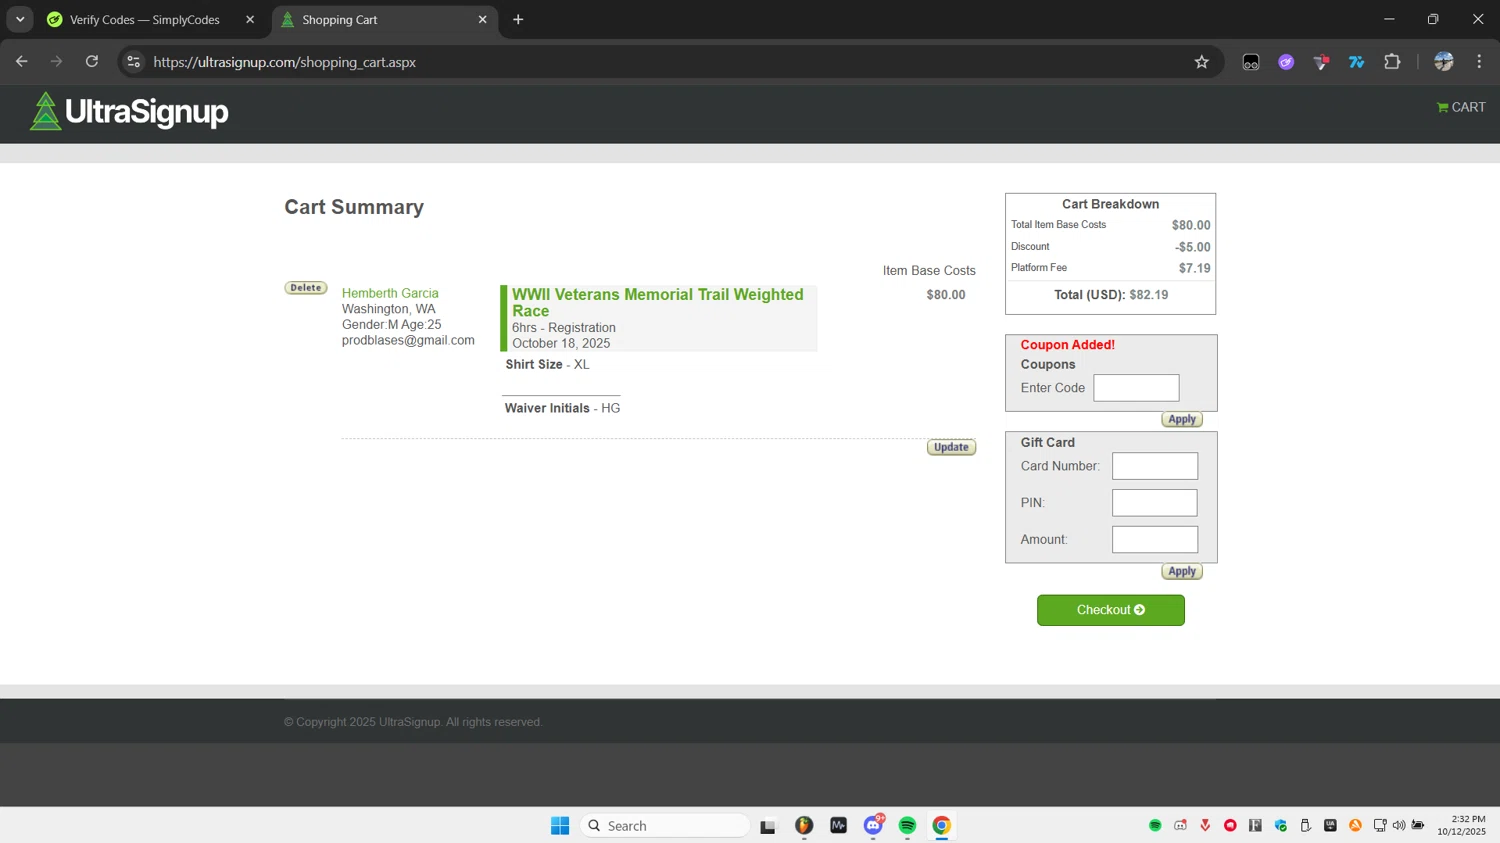Image resolution: width=1500 pixels, height=843 pixels.
Task: Open the purple coupon tag extension
Action: click(x=1286, y=62)
